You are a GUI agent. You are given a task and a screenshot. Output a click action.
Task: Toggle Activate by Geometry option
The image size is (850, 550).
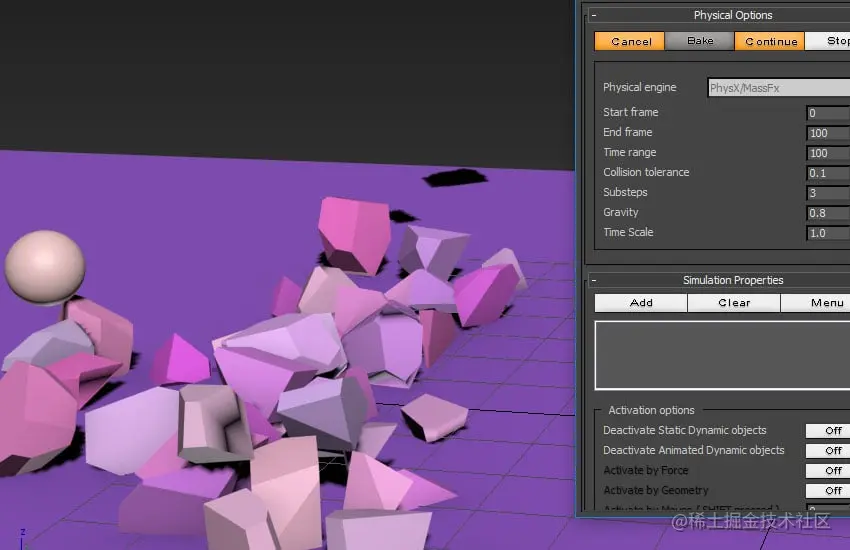(828, 490)
